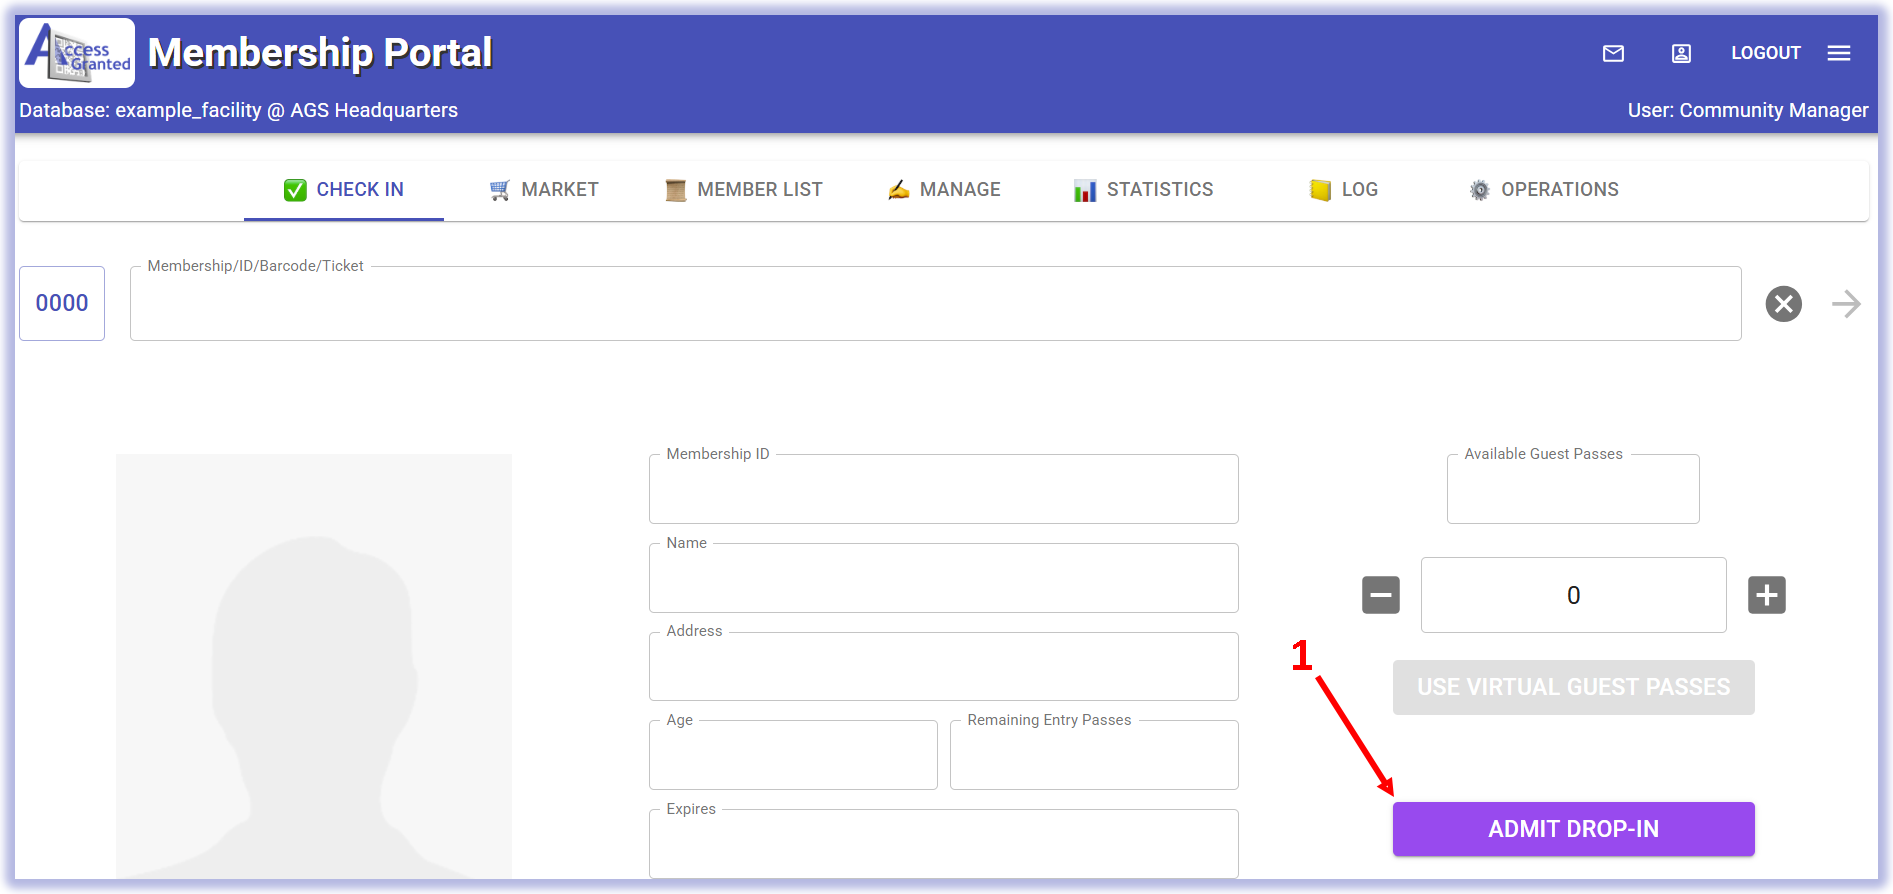Click the Access Granted logo
Image resolution: width=1893 pixels, height=894 pixels.
coord(78,53)
